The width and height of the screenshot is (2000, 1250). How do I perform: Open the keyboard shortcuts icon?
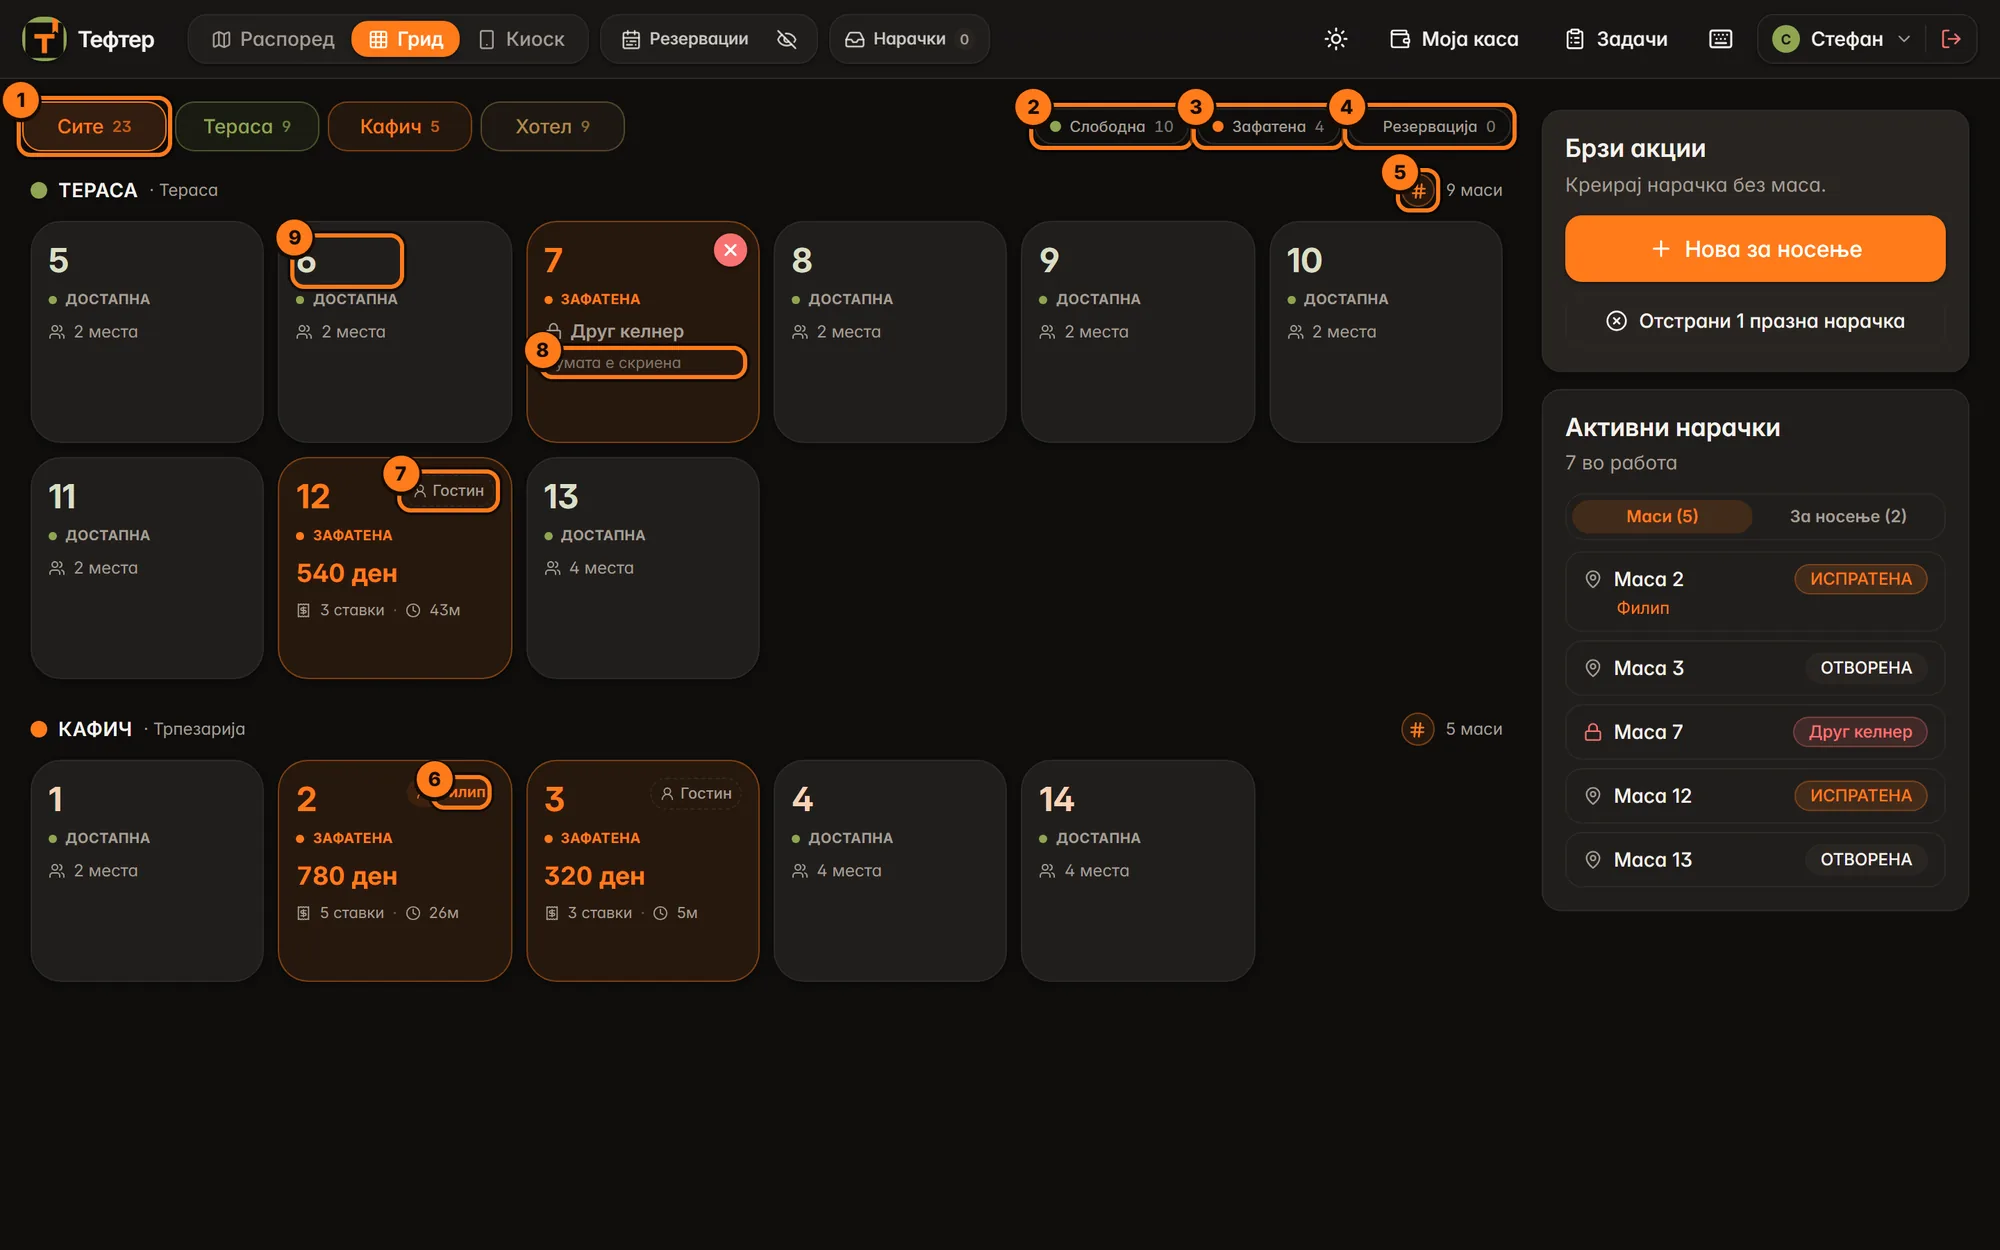click(1721, 39)
